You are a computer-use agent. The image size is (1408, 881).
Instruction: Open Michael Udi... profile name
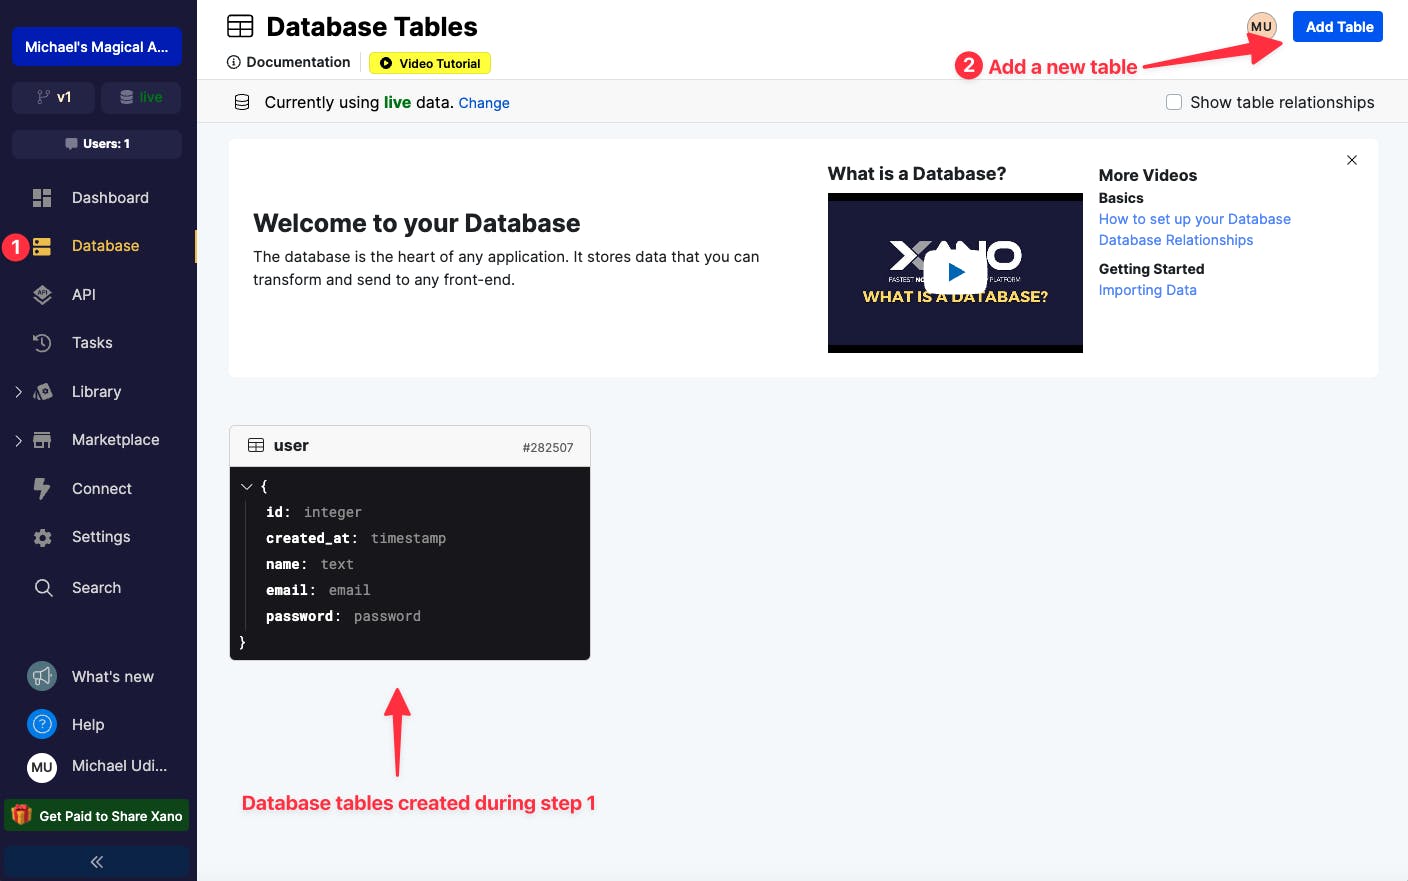120,766
